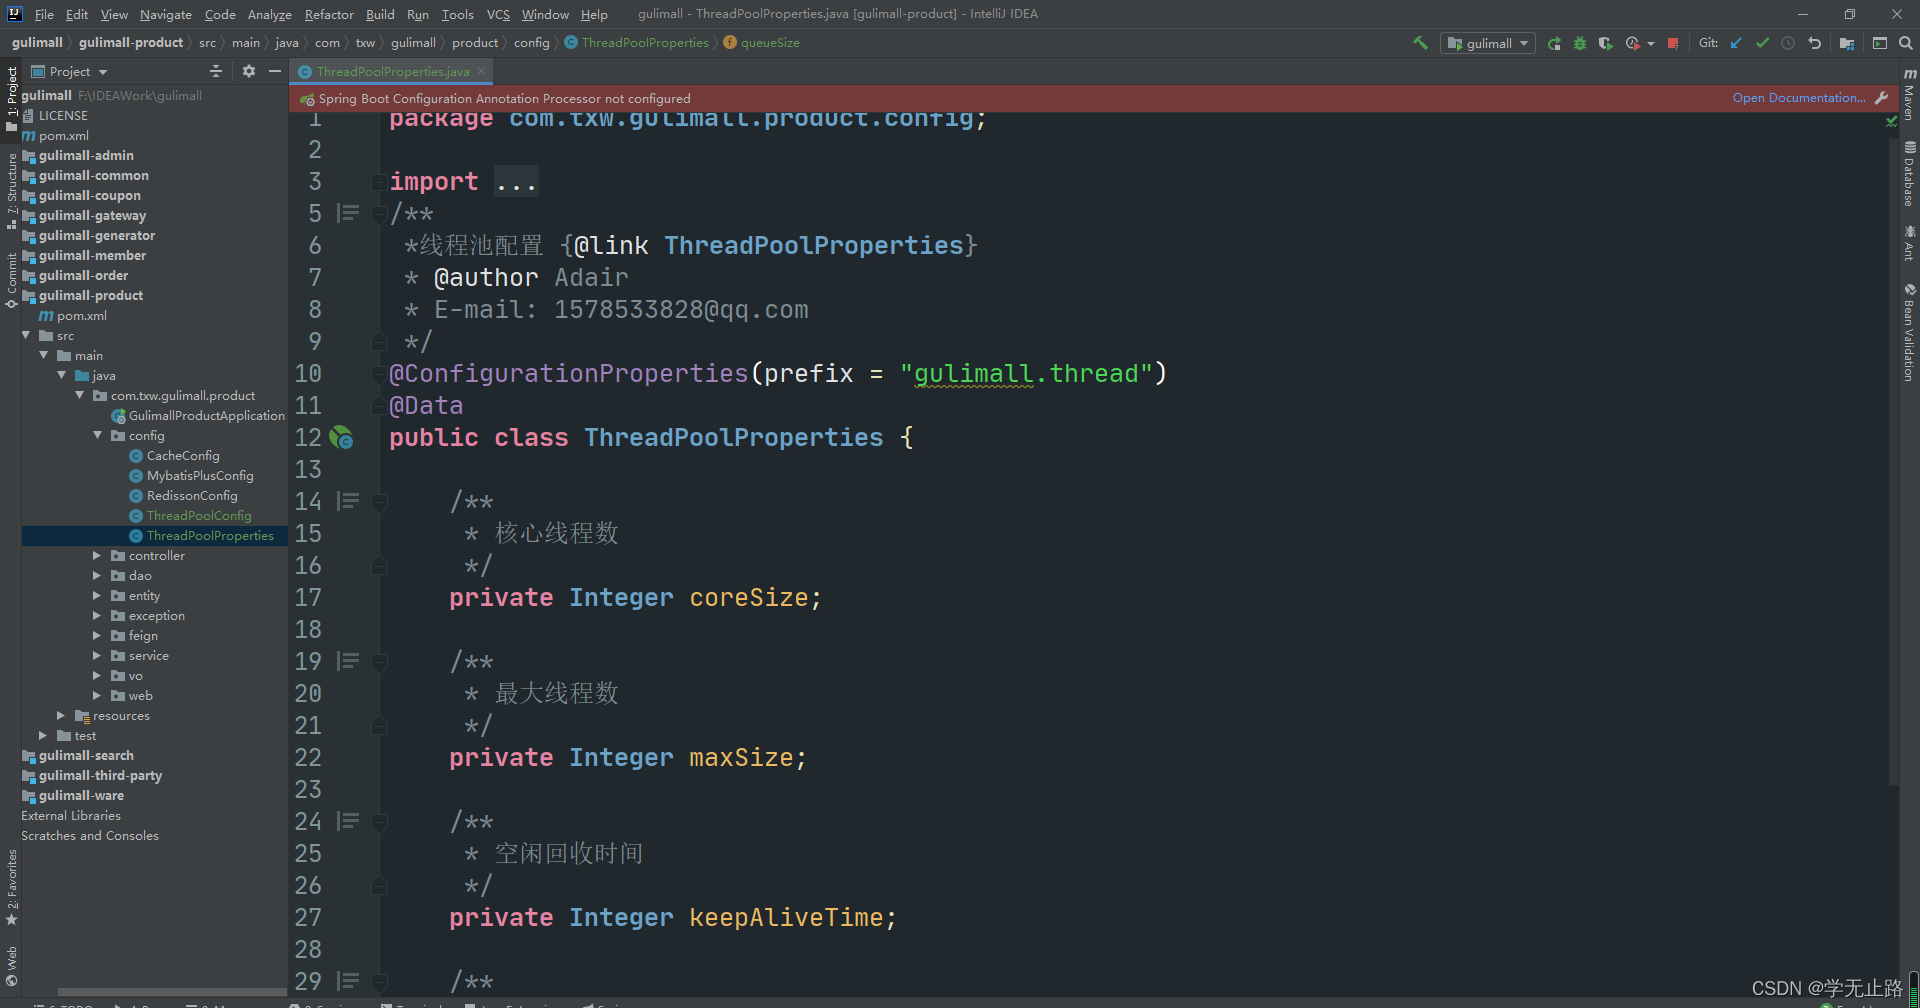Open Project panel settings gear
This screenshot has height=1008, width=1920.
click(x=249, y=71)
